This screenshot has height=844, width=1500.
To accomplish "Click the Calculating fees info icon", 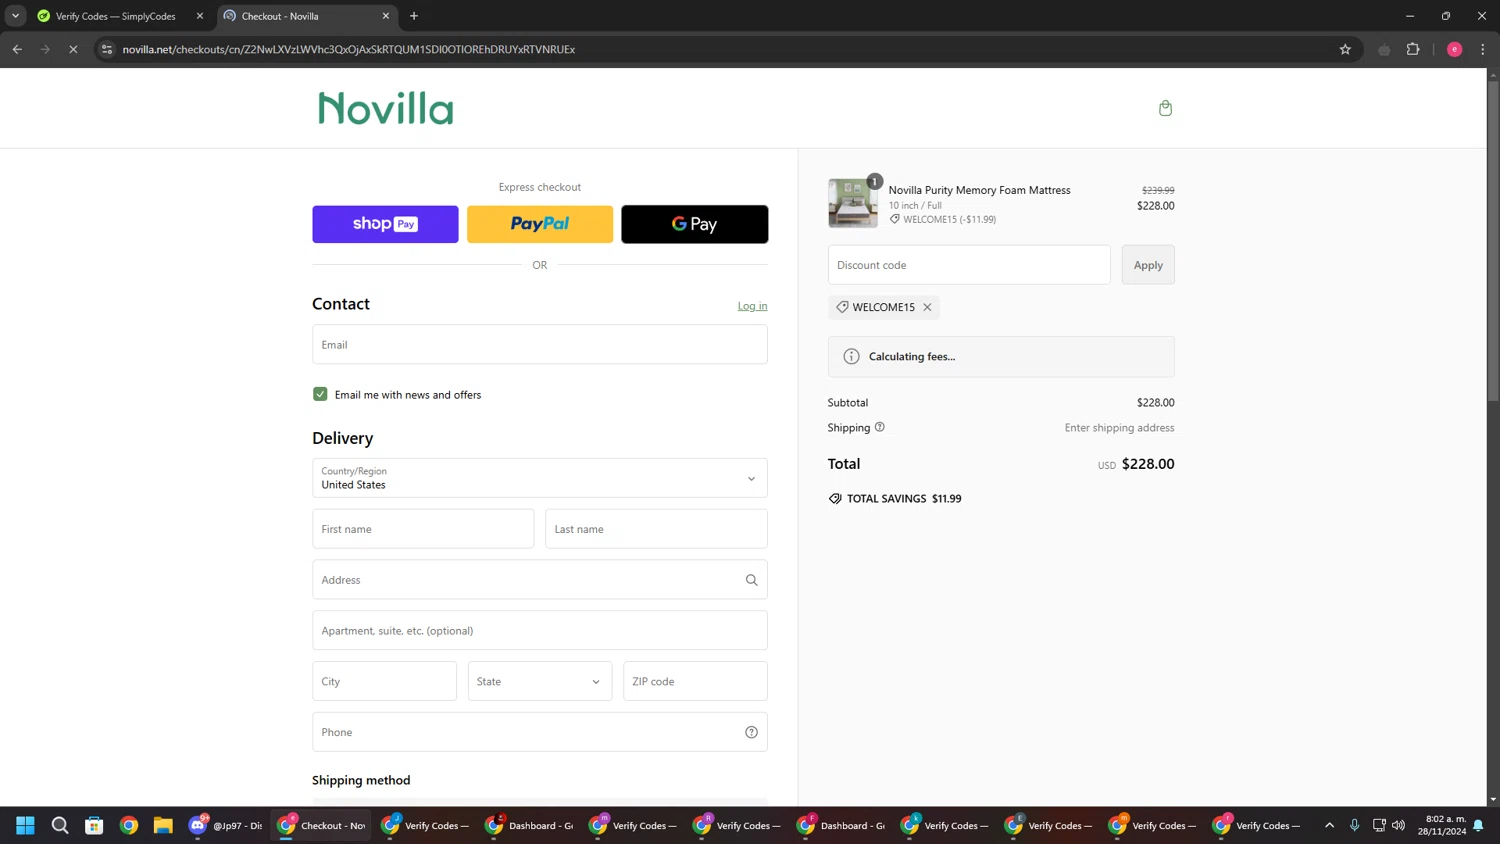I will pos(851,356).
